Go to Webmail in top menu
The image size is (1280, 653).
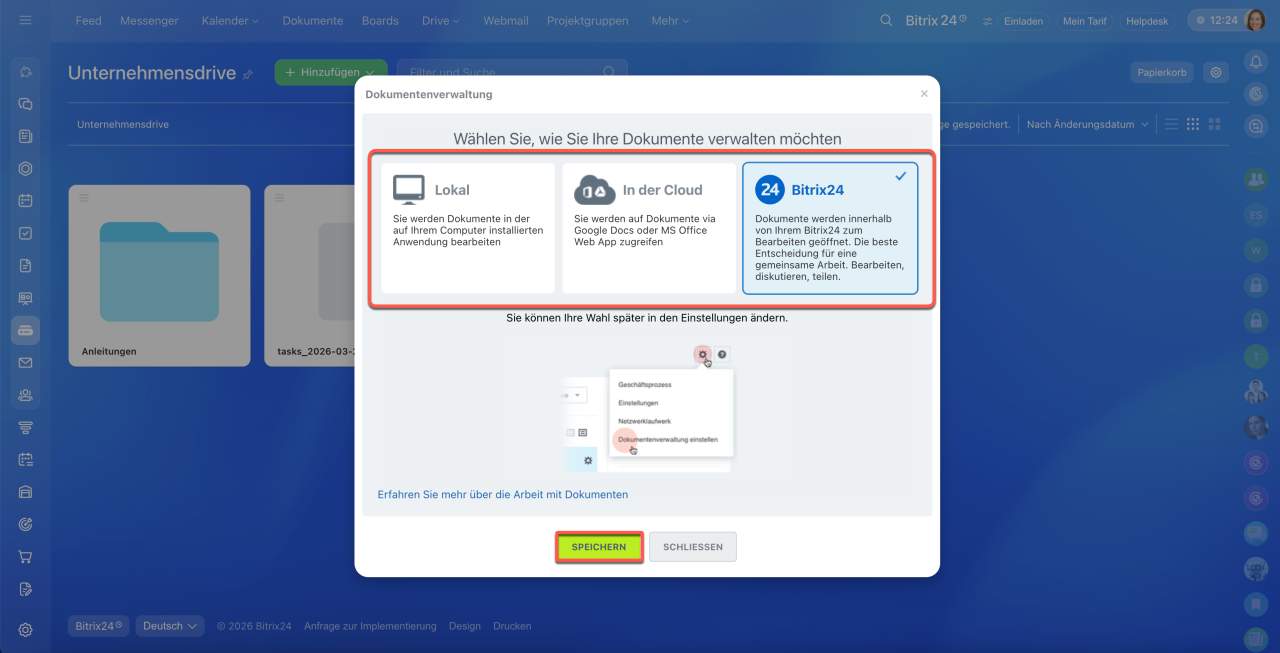point(505,21)
